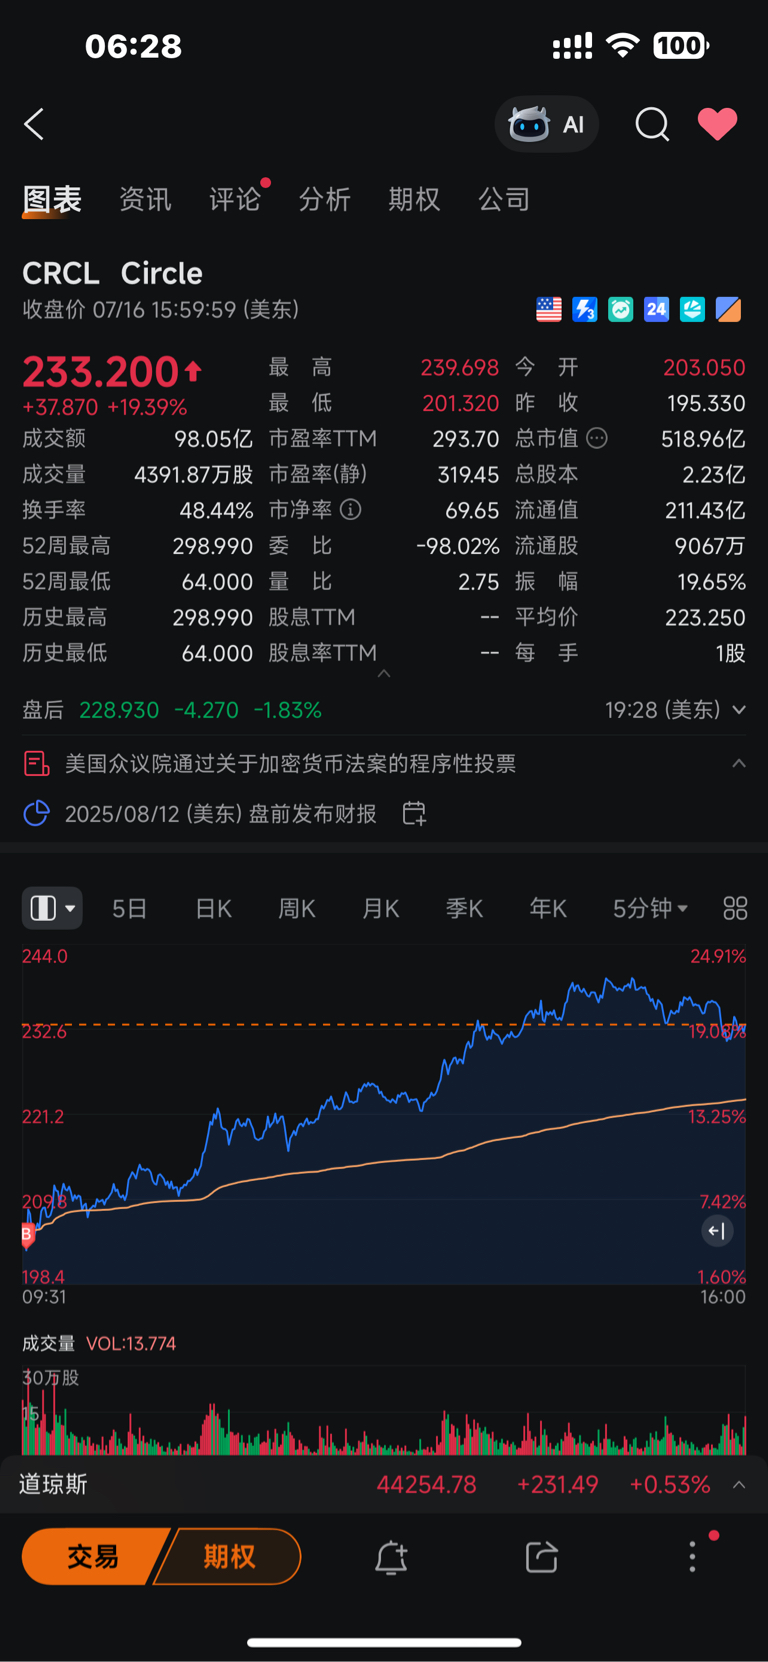
Task: Open the more options three-dot menu
Action: tap(692, 1557)
